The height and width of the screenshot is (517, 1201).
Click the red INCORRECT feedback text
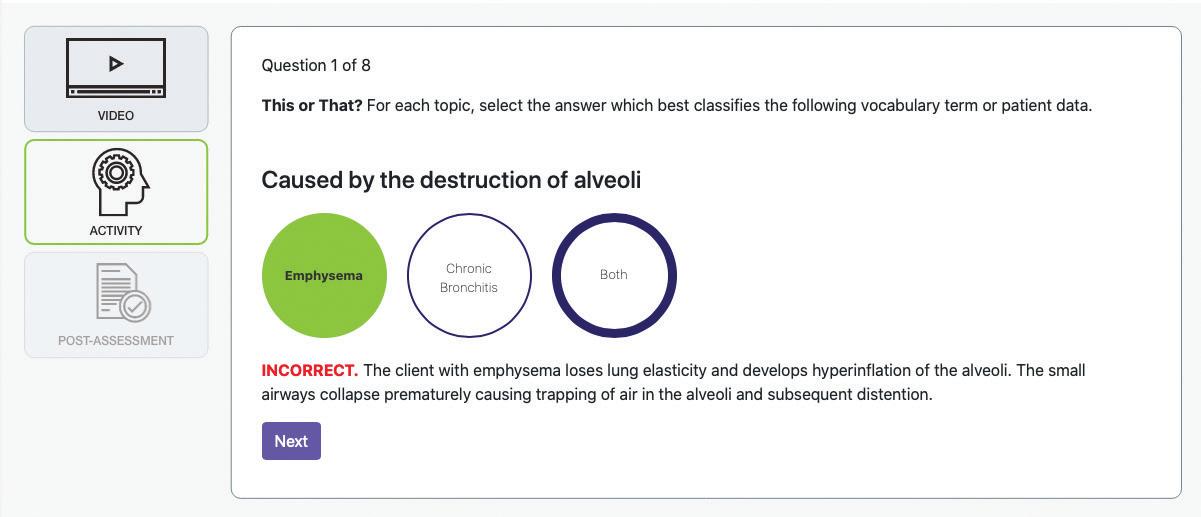point(310,371)
